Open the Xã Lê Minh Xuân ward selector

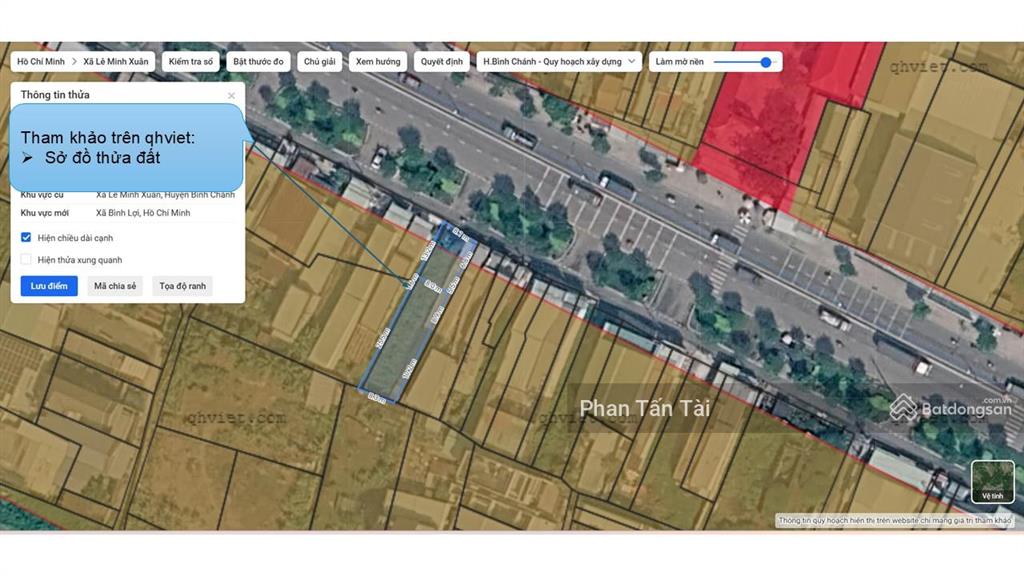[x=116, y=62]
